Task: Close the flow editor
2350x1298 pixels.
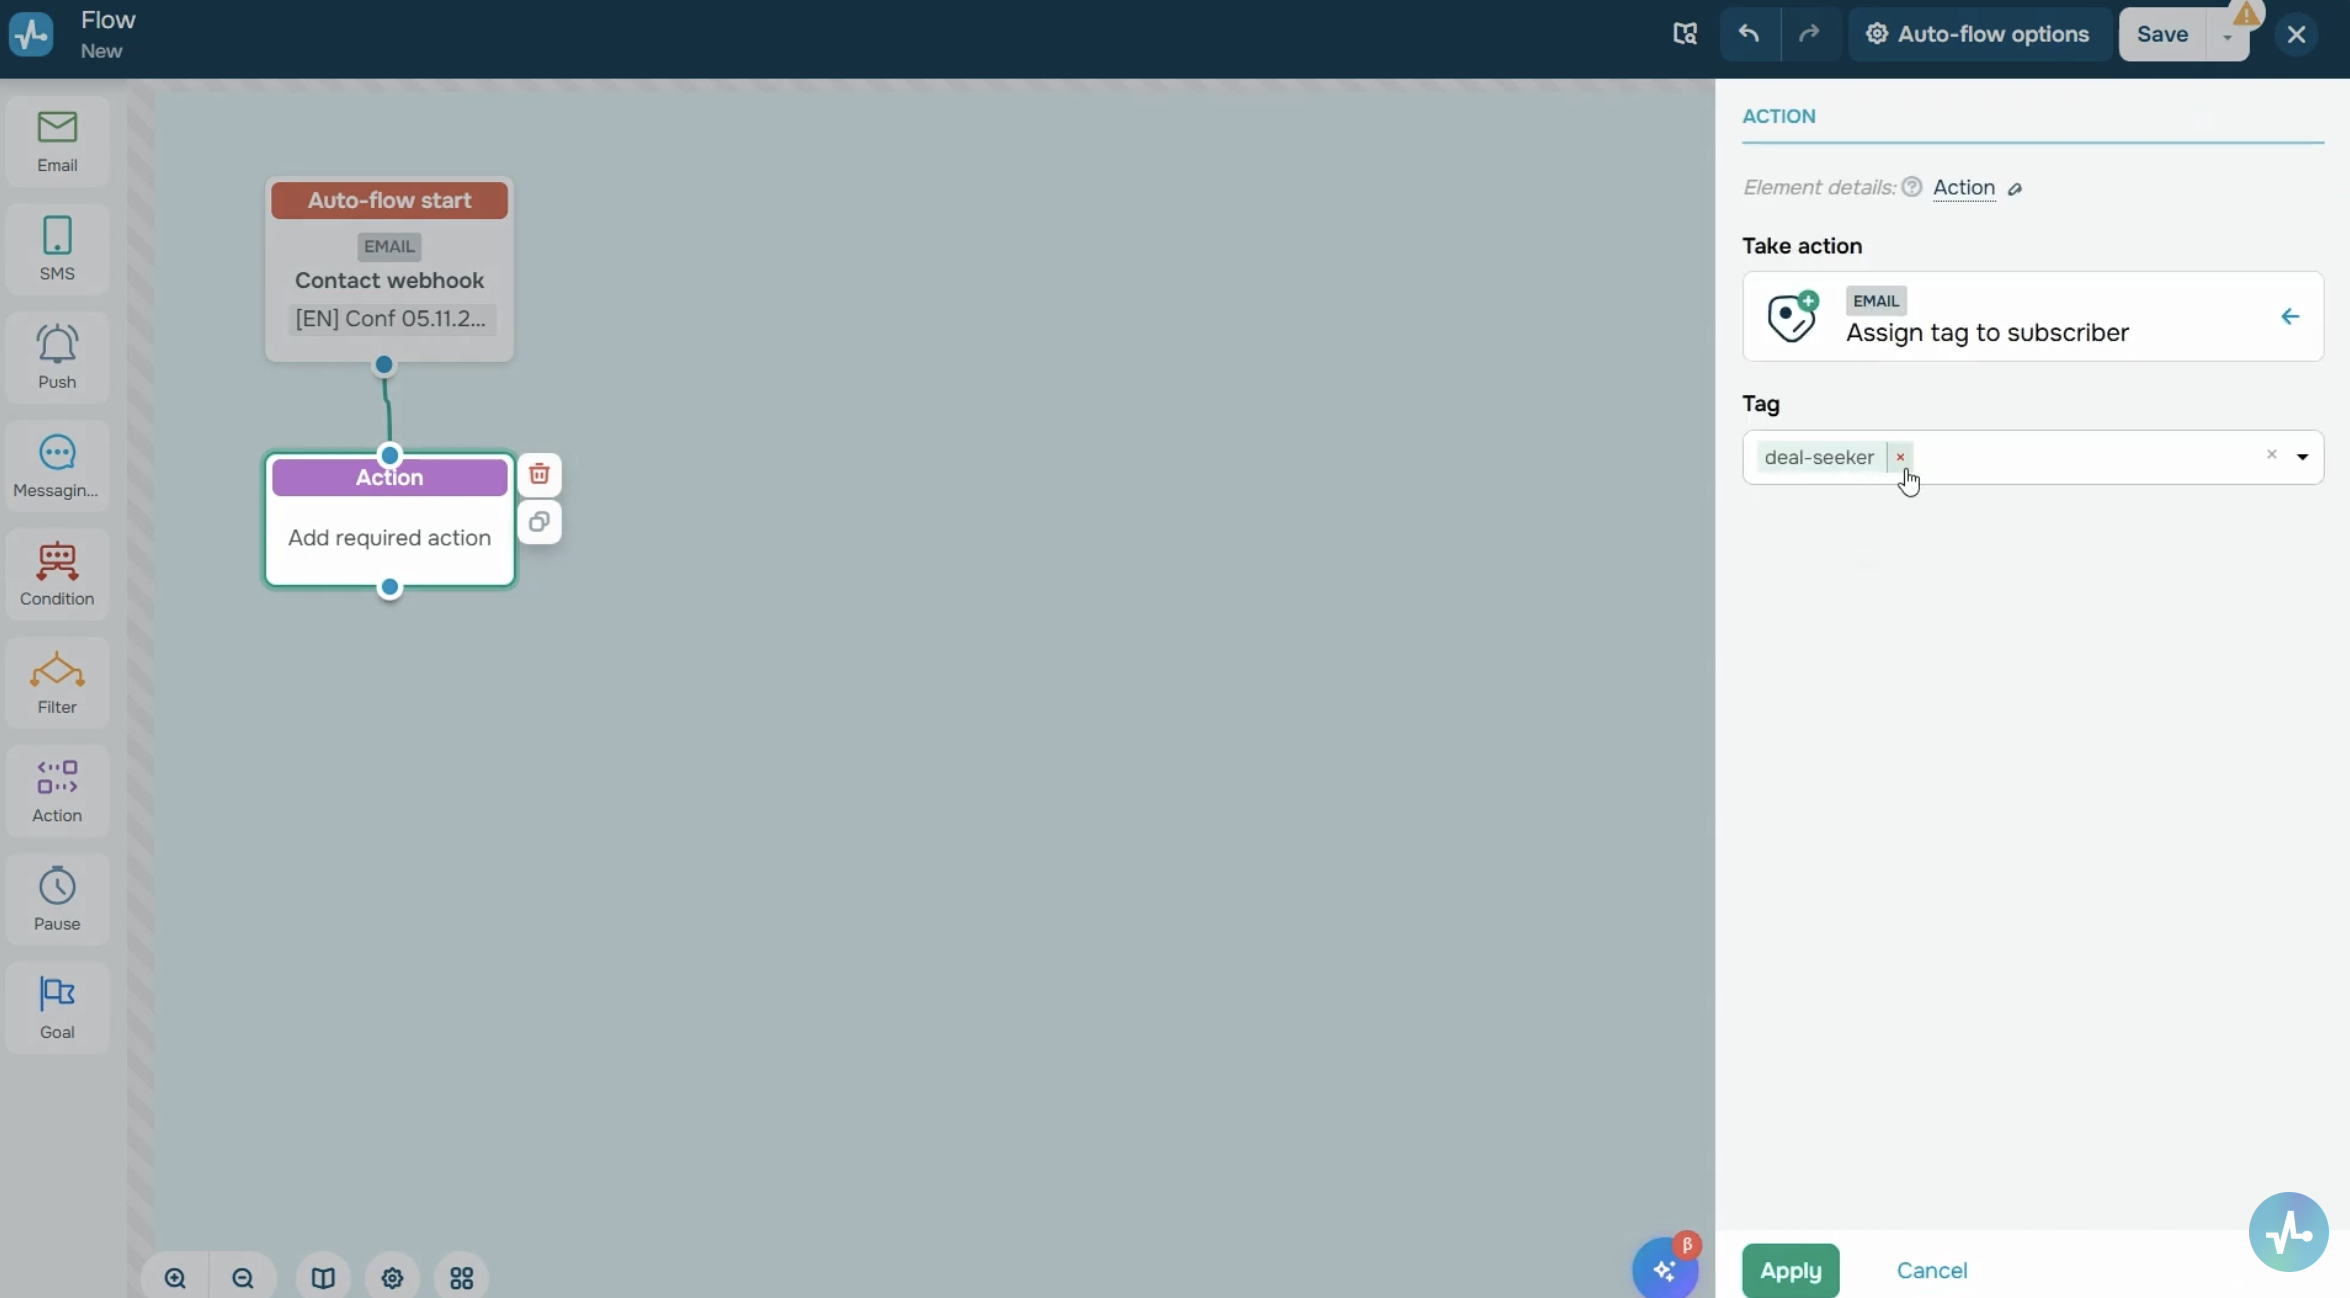Action: (x=2296, y=34)
